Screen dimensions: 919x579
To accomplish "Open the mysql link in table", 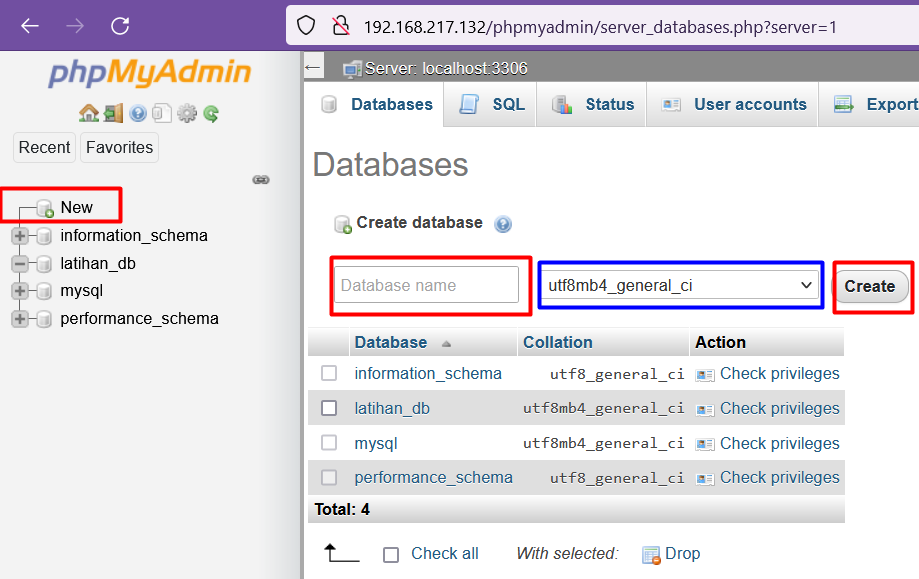I will point(376,444).
